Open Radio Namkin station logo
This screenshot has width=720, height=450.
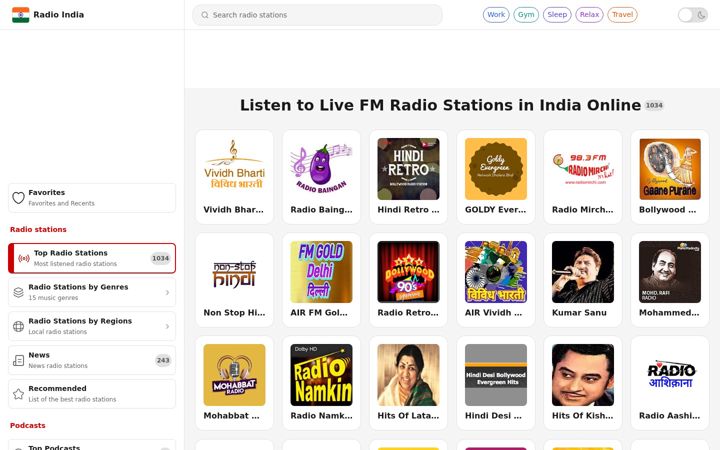click(321, 375)
